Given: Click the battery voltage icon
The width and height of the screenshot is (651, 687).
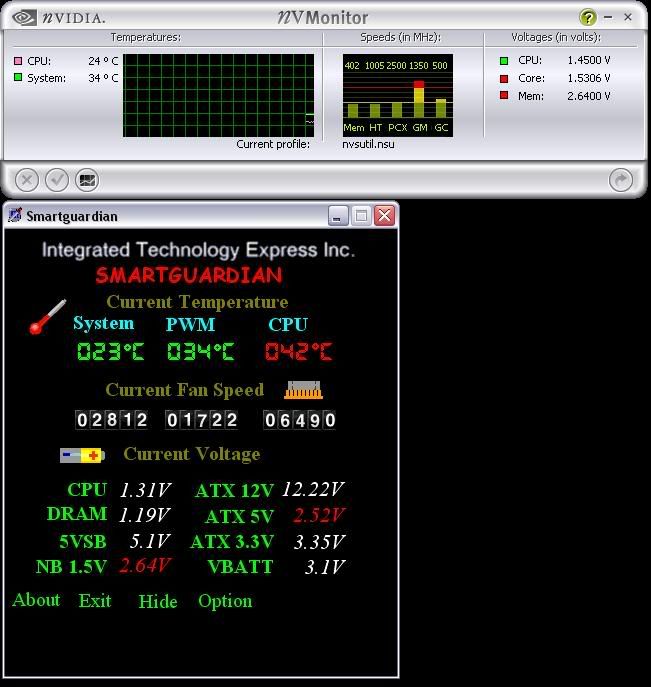Looking at the screenshot, I should pyautogui.click(x=82, y=455).
